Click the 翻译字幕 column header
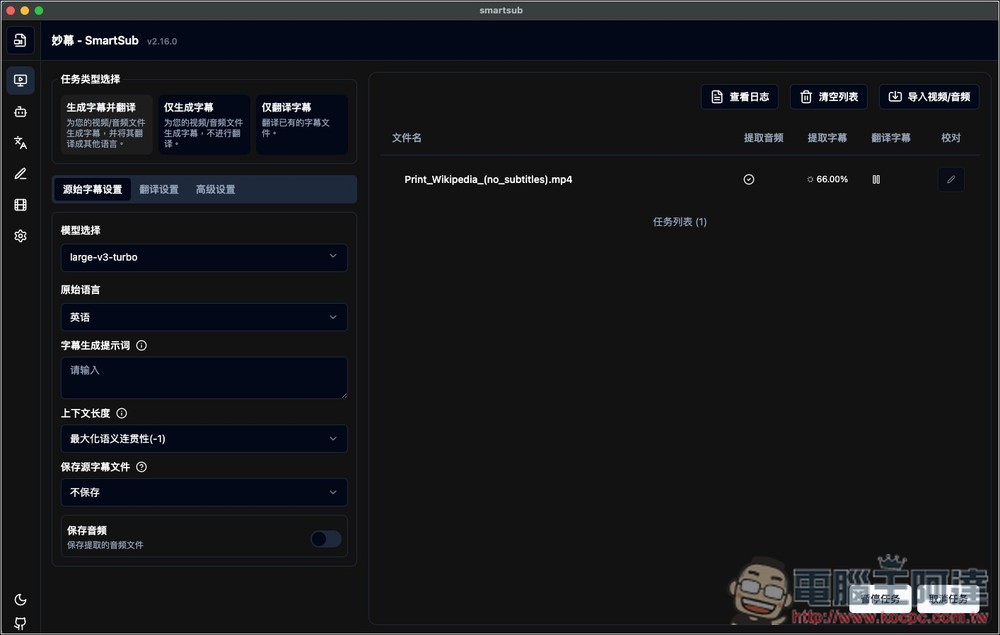The image size is (1000, 635). 891,138
